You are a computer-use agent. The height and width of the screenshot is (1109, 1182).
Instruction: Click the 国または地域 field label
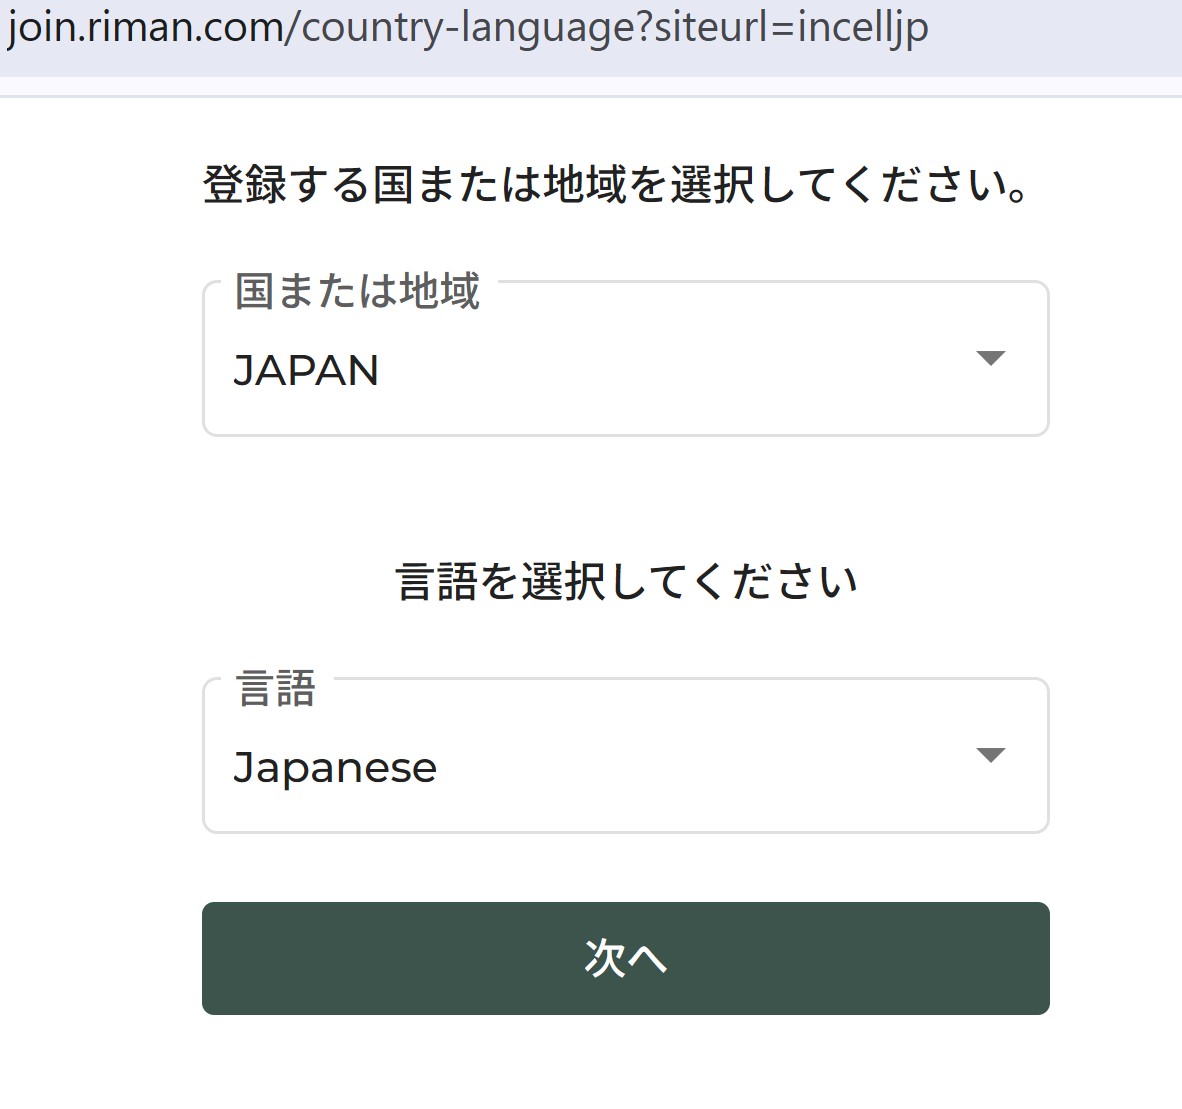[x=357, y=291]
